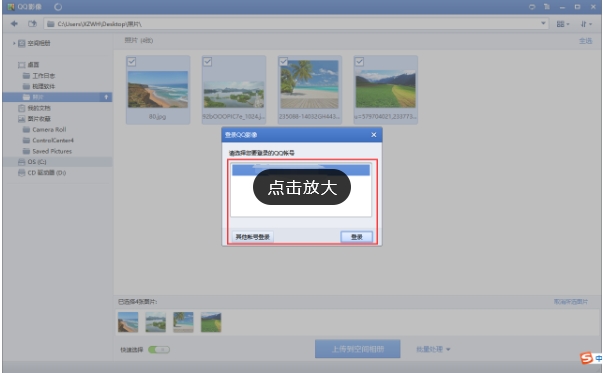Viewport: 603px width, 373px height.
Task: Open the Camera Roll folder
Action: click(x=49, y=130)
